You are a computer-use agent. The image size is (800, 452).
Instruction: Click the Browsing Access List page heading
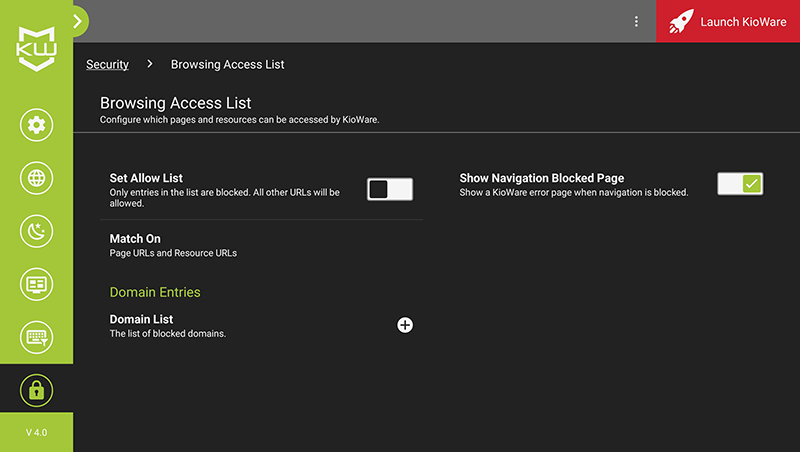tap(176, 103)
